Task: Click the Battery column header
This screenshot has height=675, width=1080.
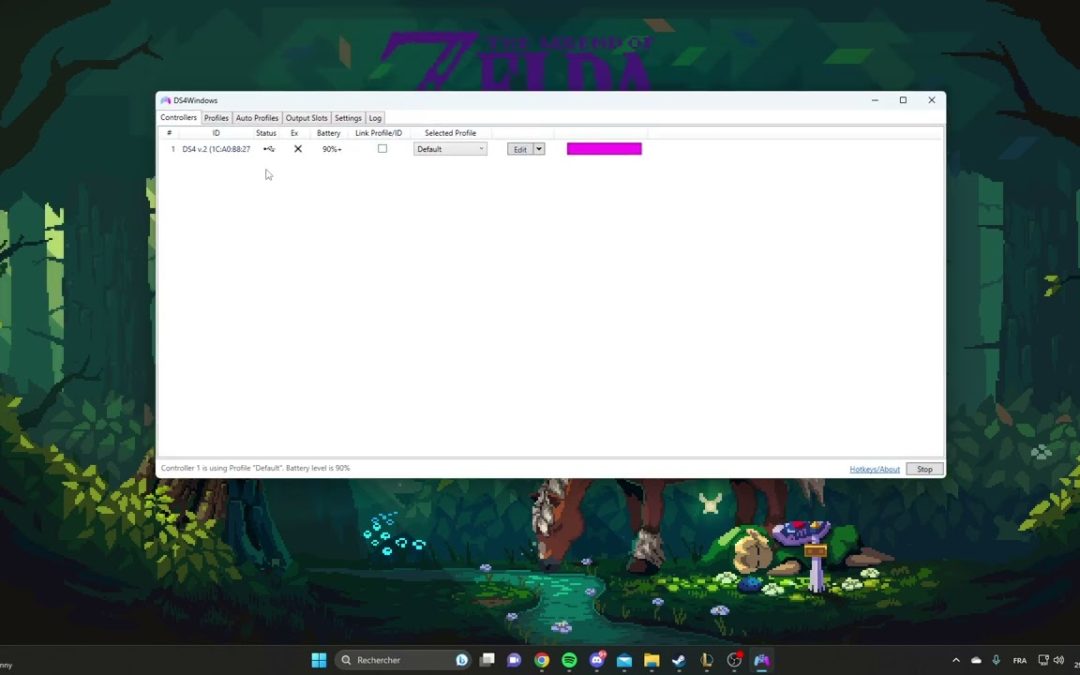Action: [329, 133]
